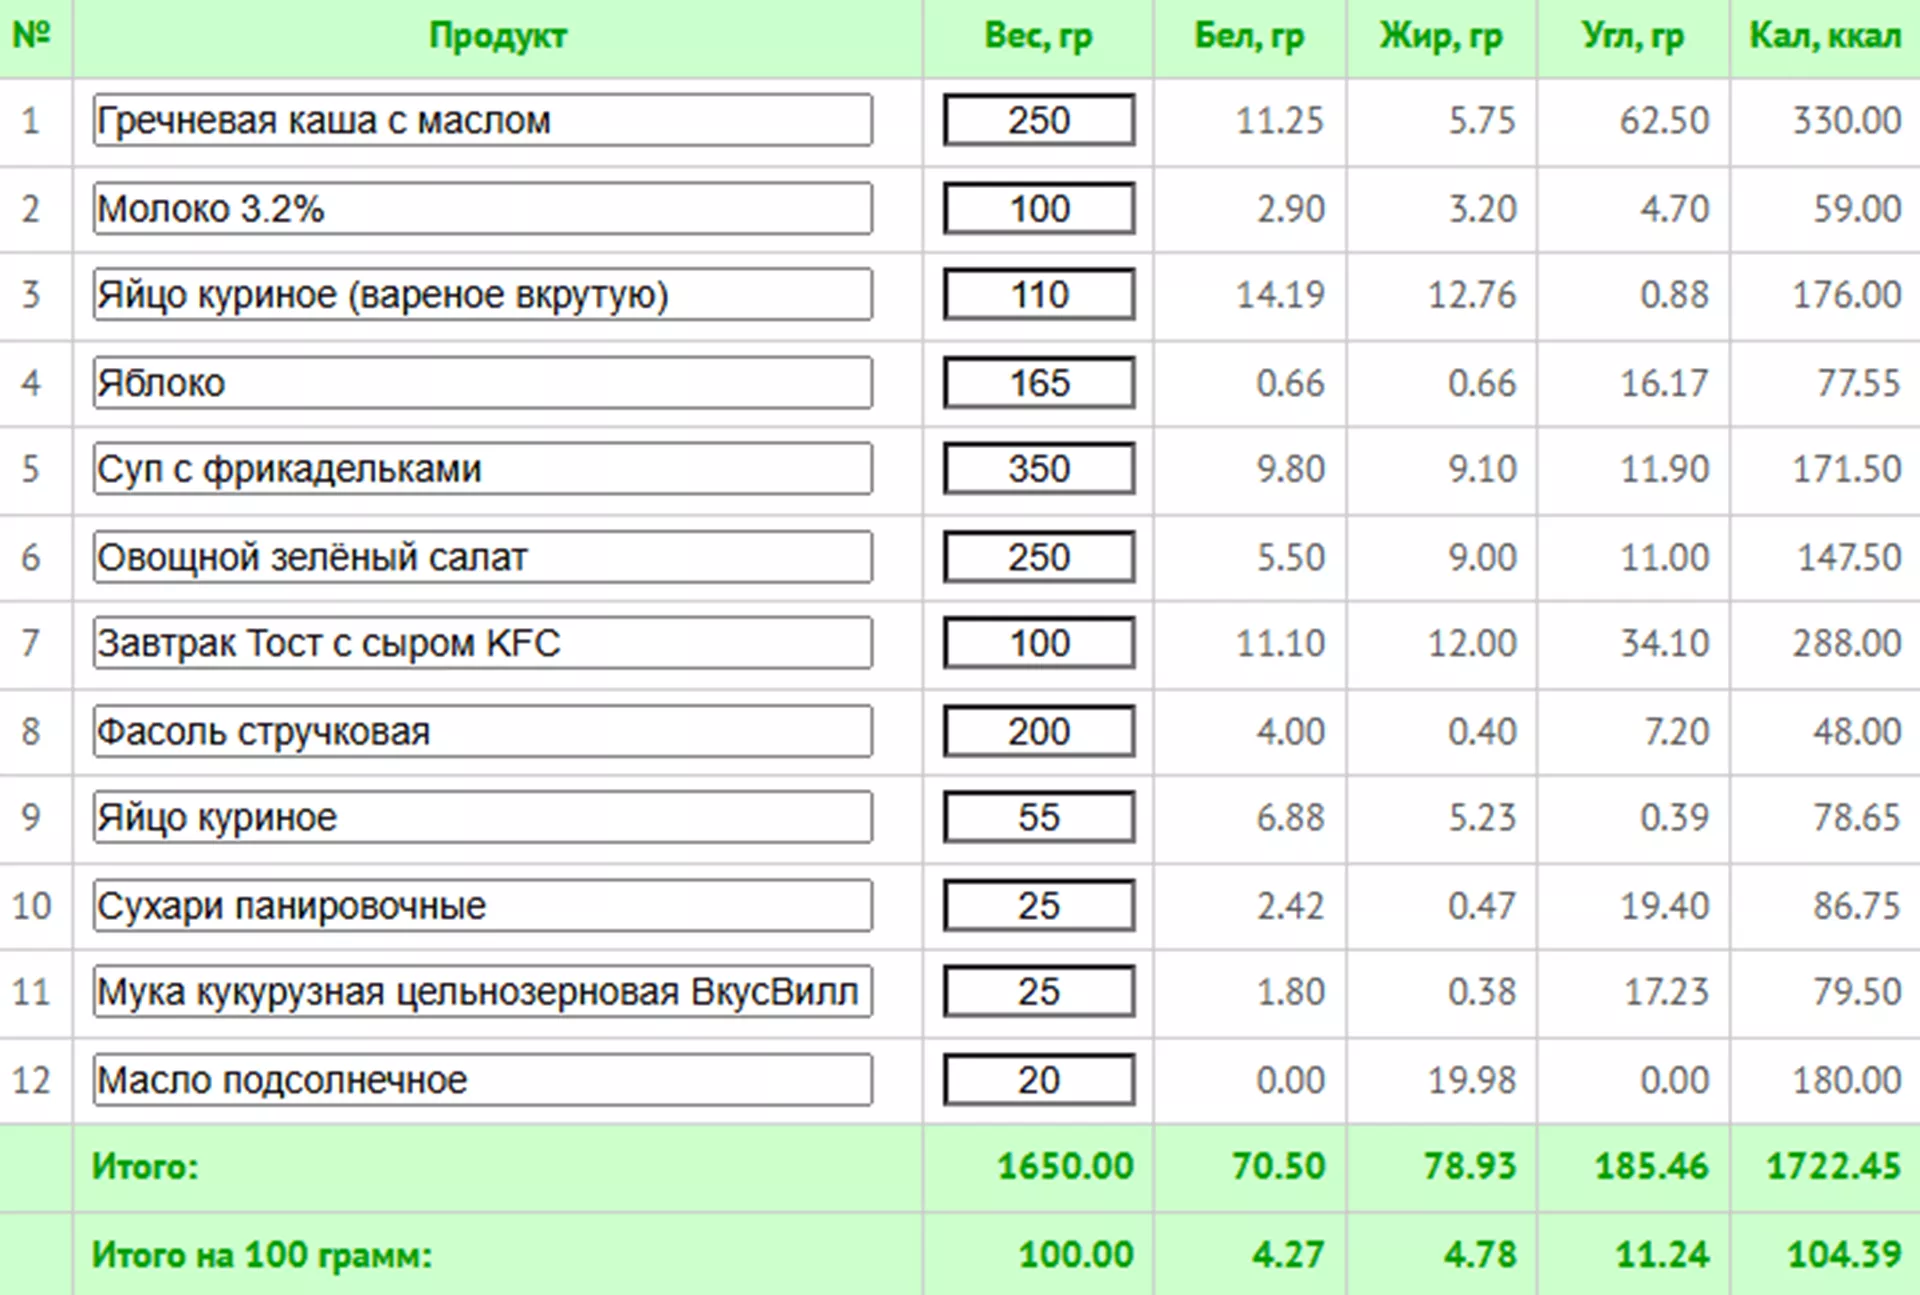This screenshot has height=1295, width=1920.
Task: Focus weight field for Фасоль стручковая
Action: (x=1038, y=731)
